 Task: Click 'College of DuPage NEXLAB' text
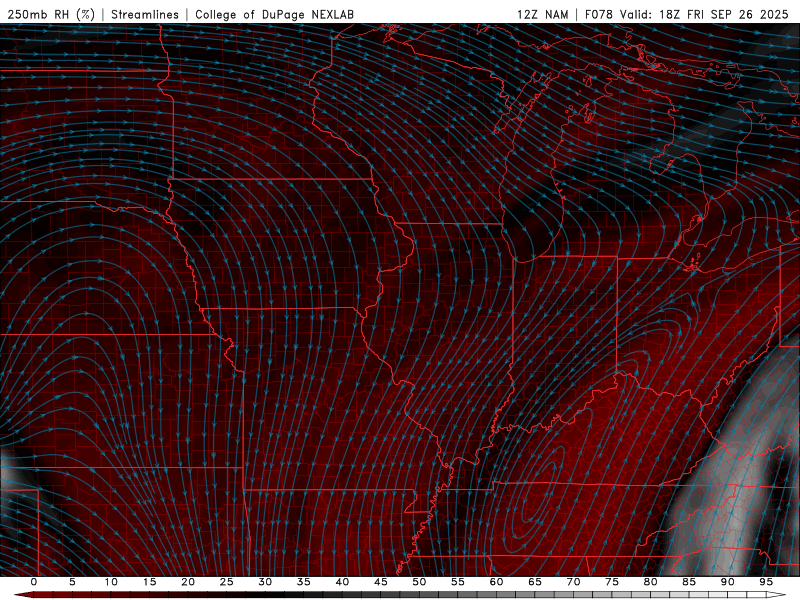[x=274, y=14]
